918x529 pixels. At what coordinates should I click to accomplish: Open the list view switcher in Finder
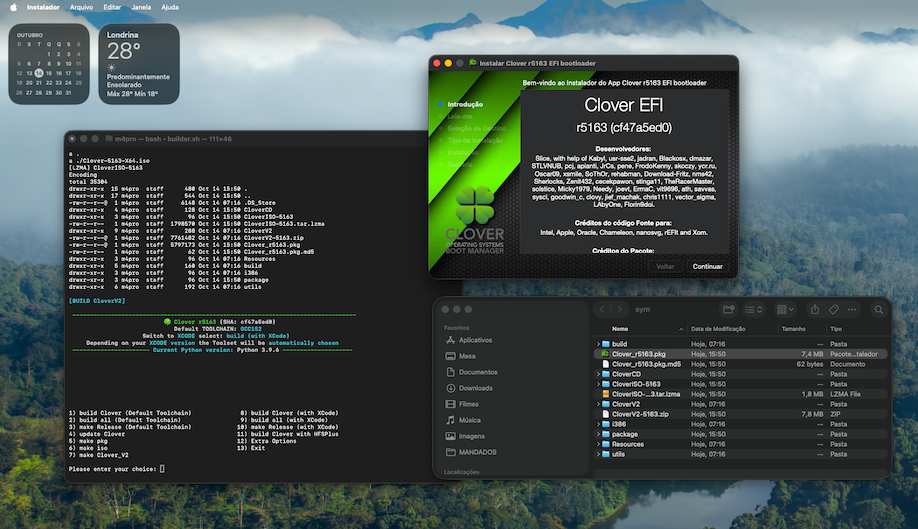click(753, 310)
